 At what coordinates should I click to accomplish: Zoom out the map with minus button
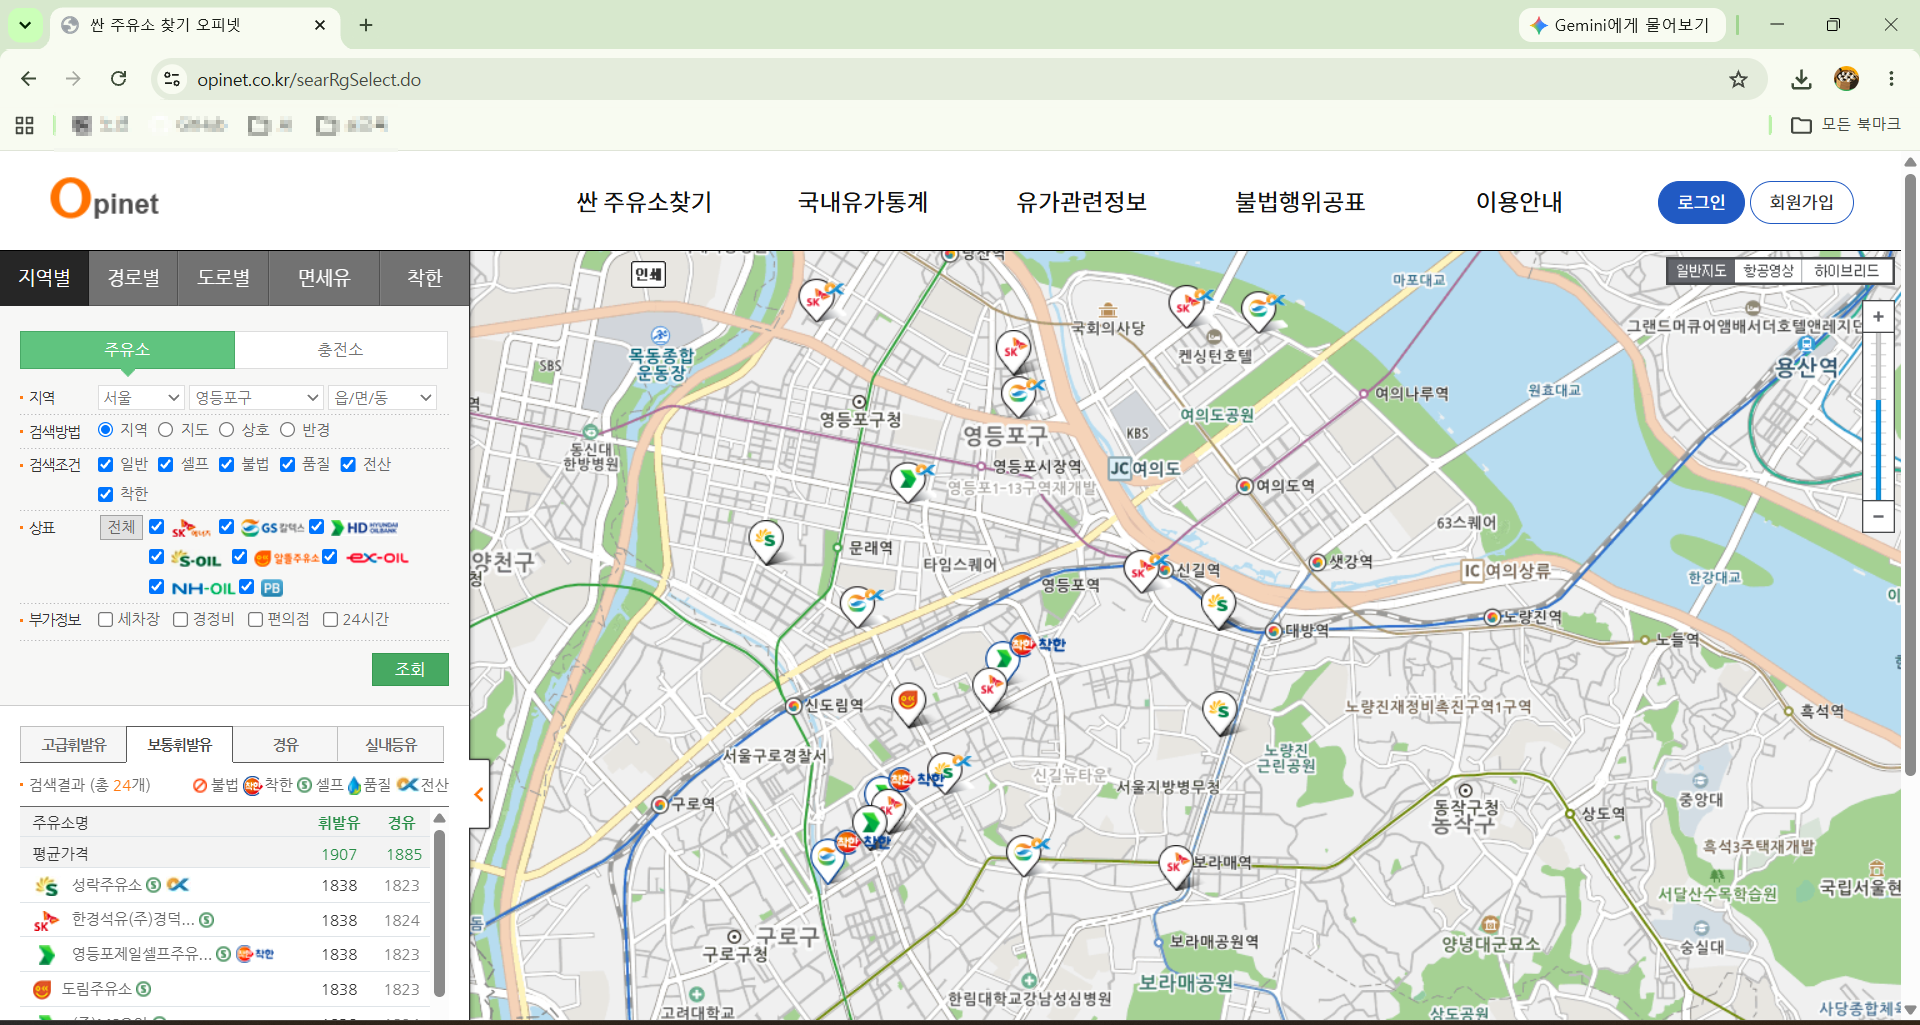1878,516
